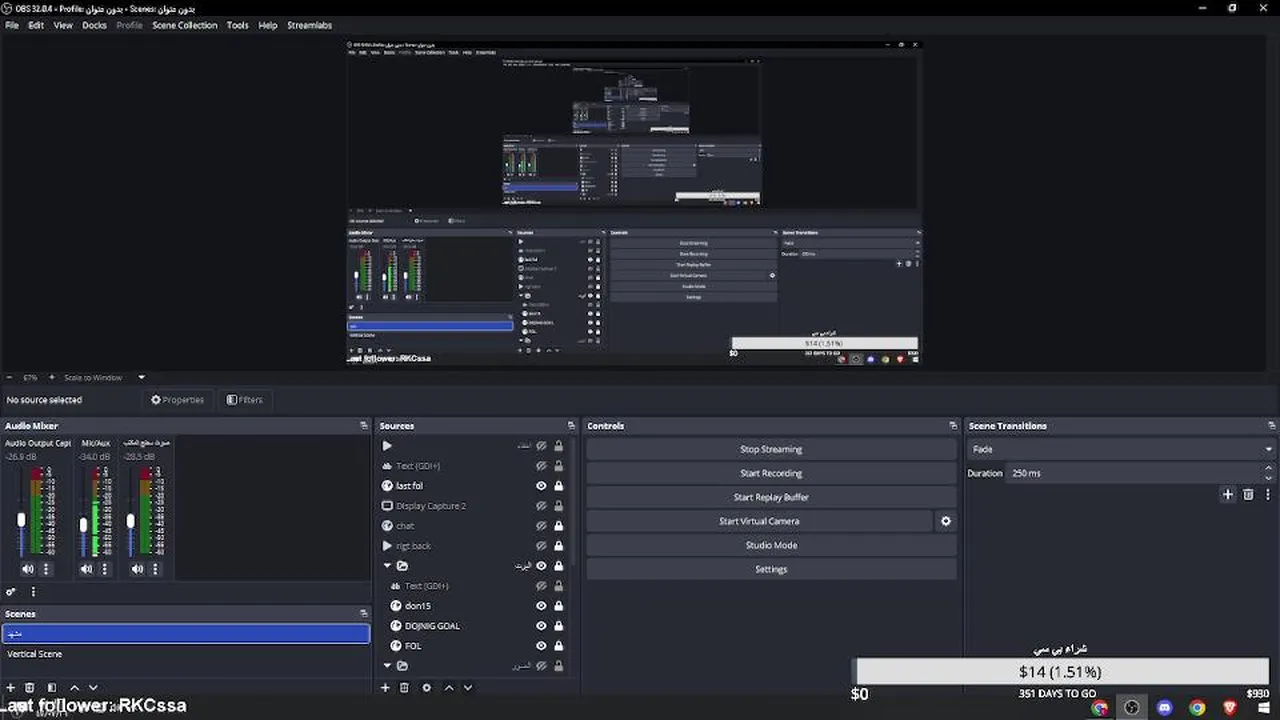Screen dimensions: 1280x720
Task: Hide the last fol source
Action: tap(541, 486)
